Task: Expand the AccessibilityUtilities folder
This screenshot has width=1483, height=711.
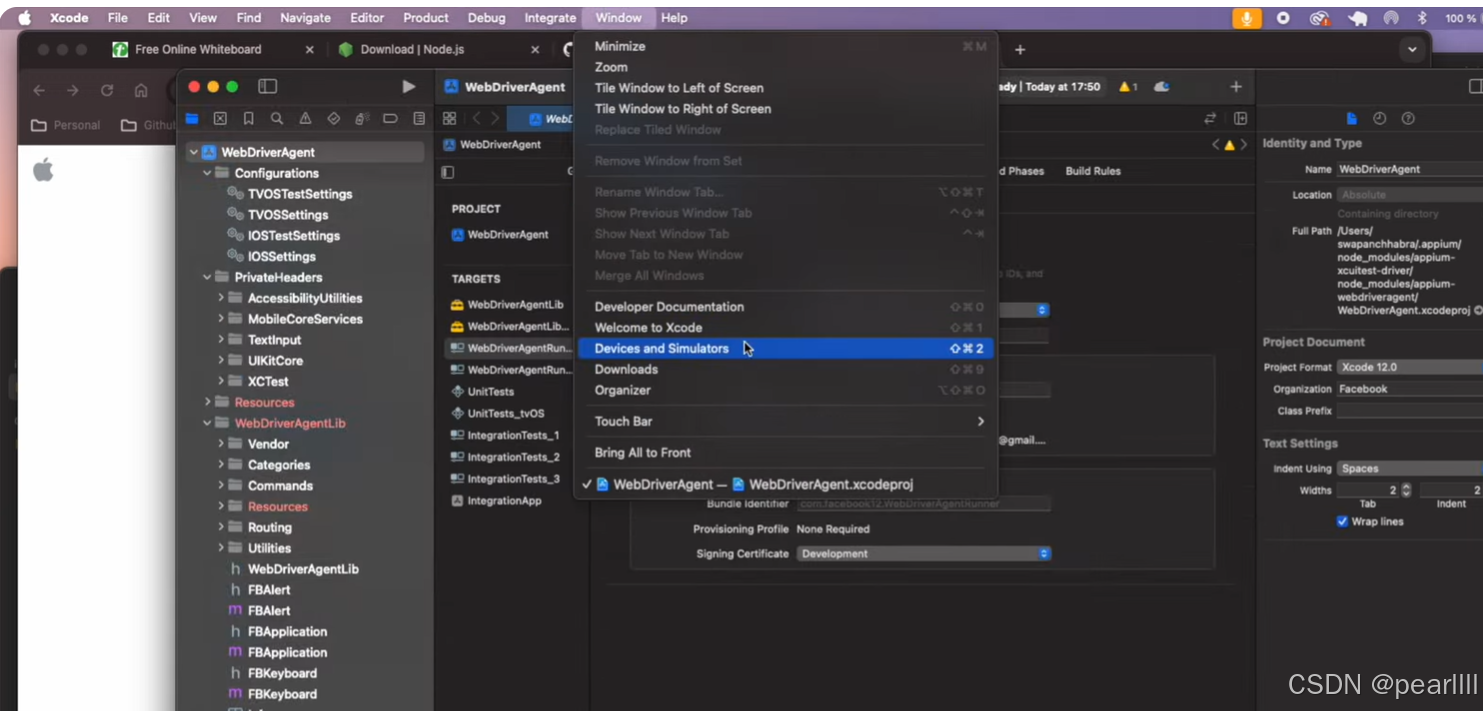Action: pyautogui.click(x=221, y=298)
